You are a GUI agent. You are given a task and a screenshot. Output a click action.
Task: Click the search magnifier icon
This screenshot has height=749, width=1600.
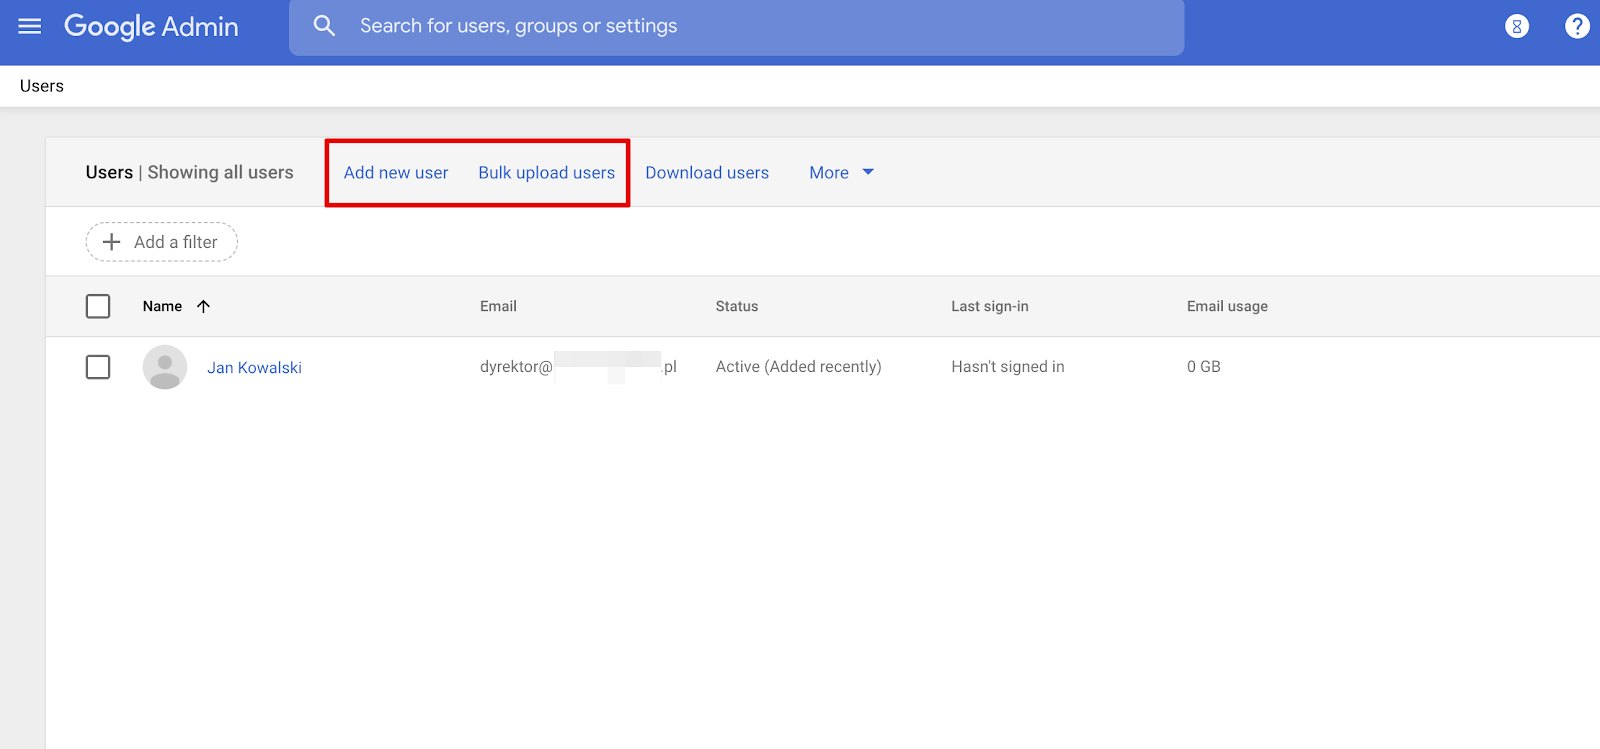point(324,26)
